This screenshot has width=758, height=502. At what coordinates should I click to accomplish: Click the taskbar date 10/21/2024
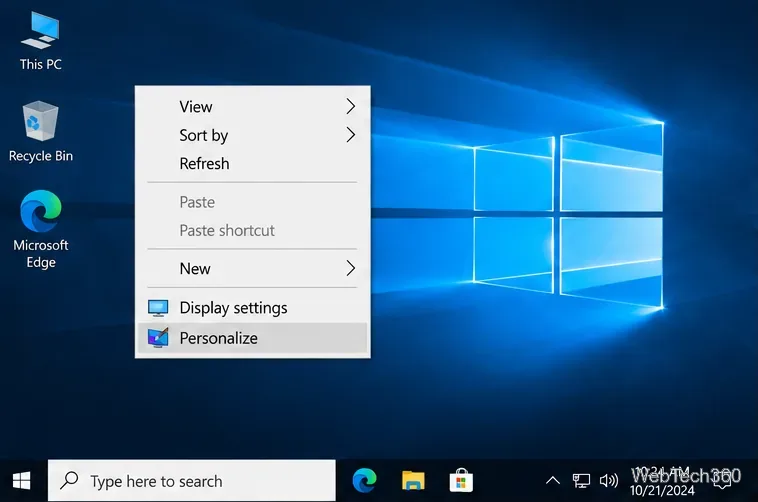click(662, 490)
